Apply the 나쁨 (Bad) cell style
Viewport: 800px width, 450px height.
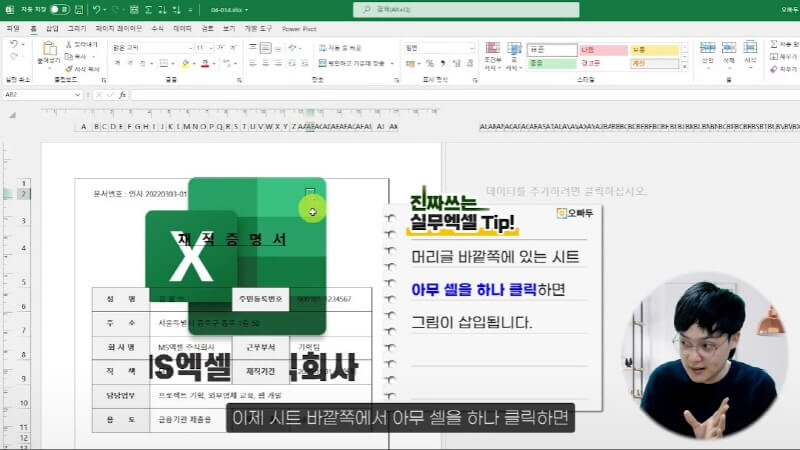click(x=603, y=49)
